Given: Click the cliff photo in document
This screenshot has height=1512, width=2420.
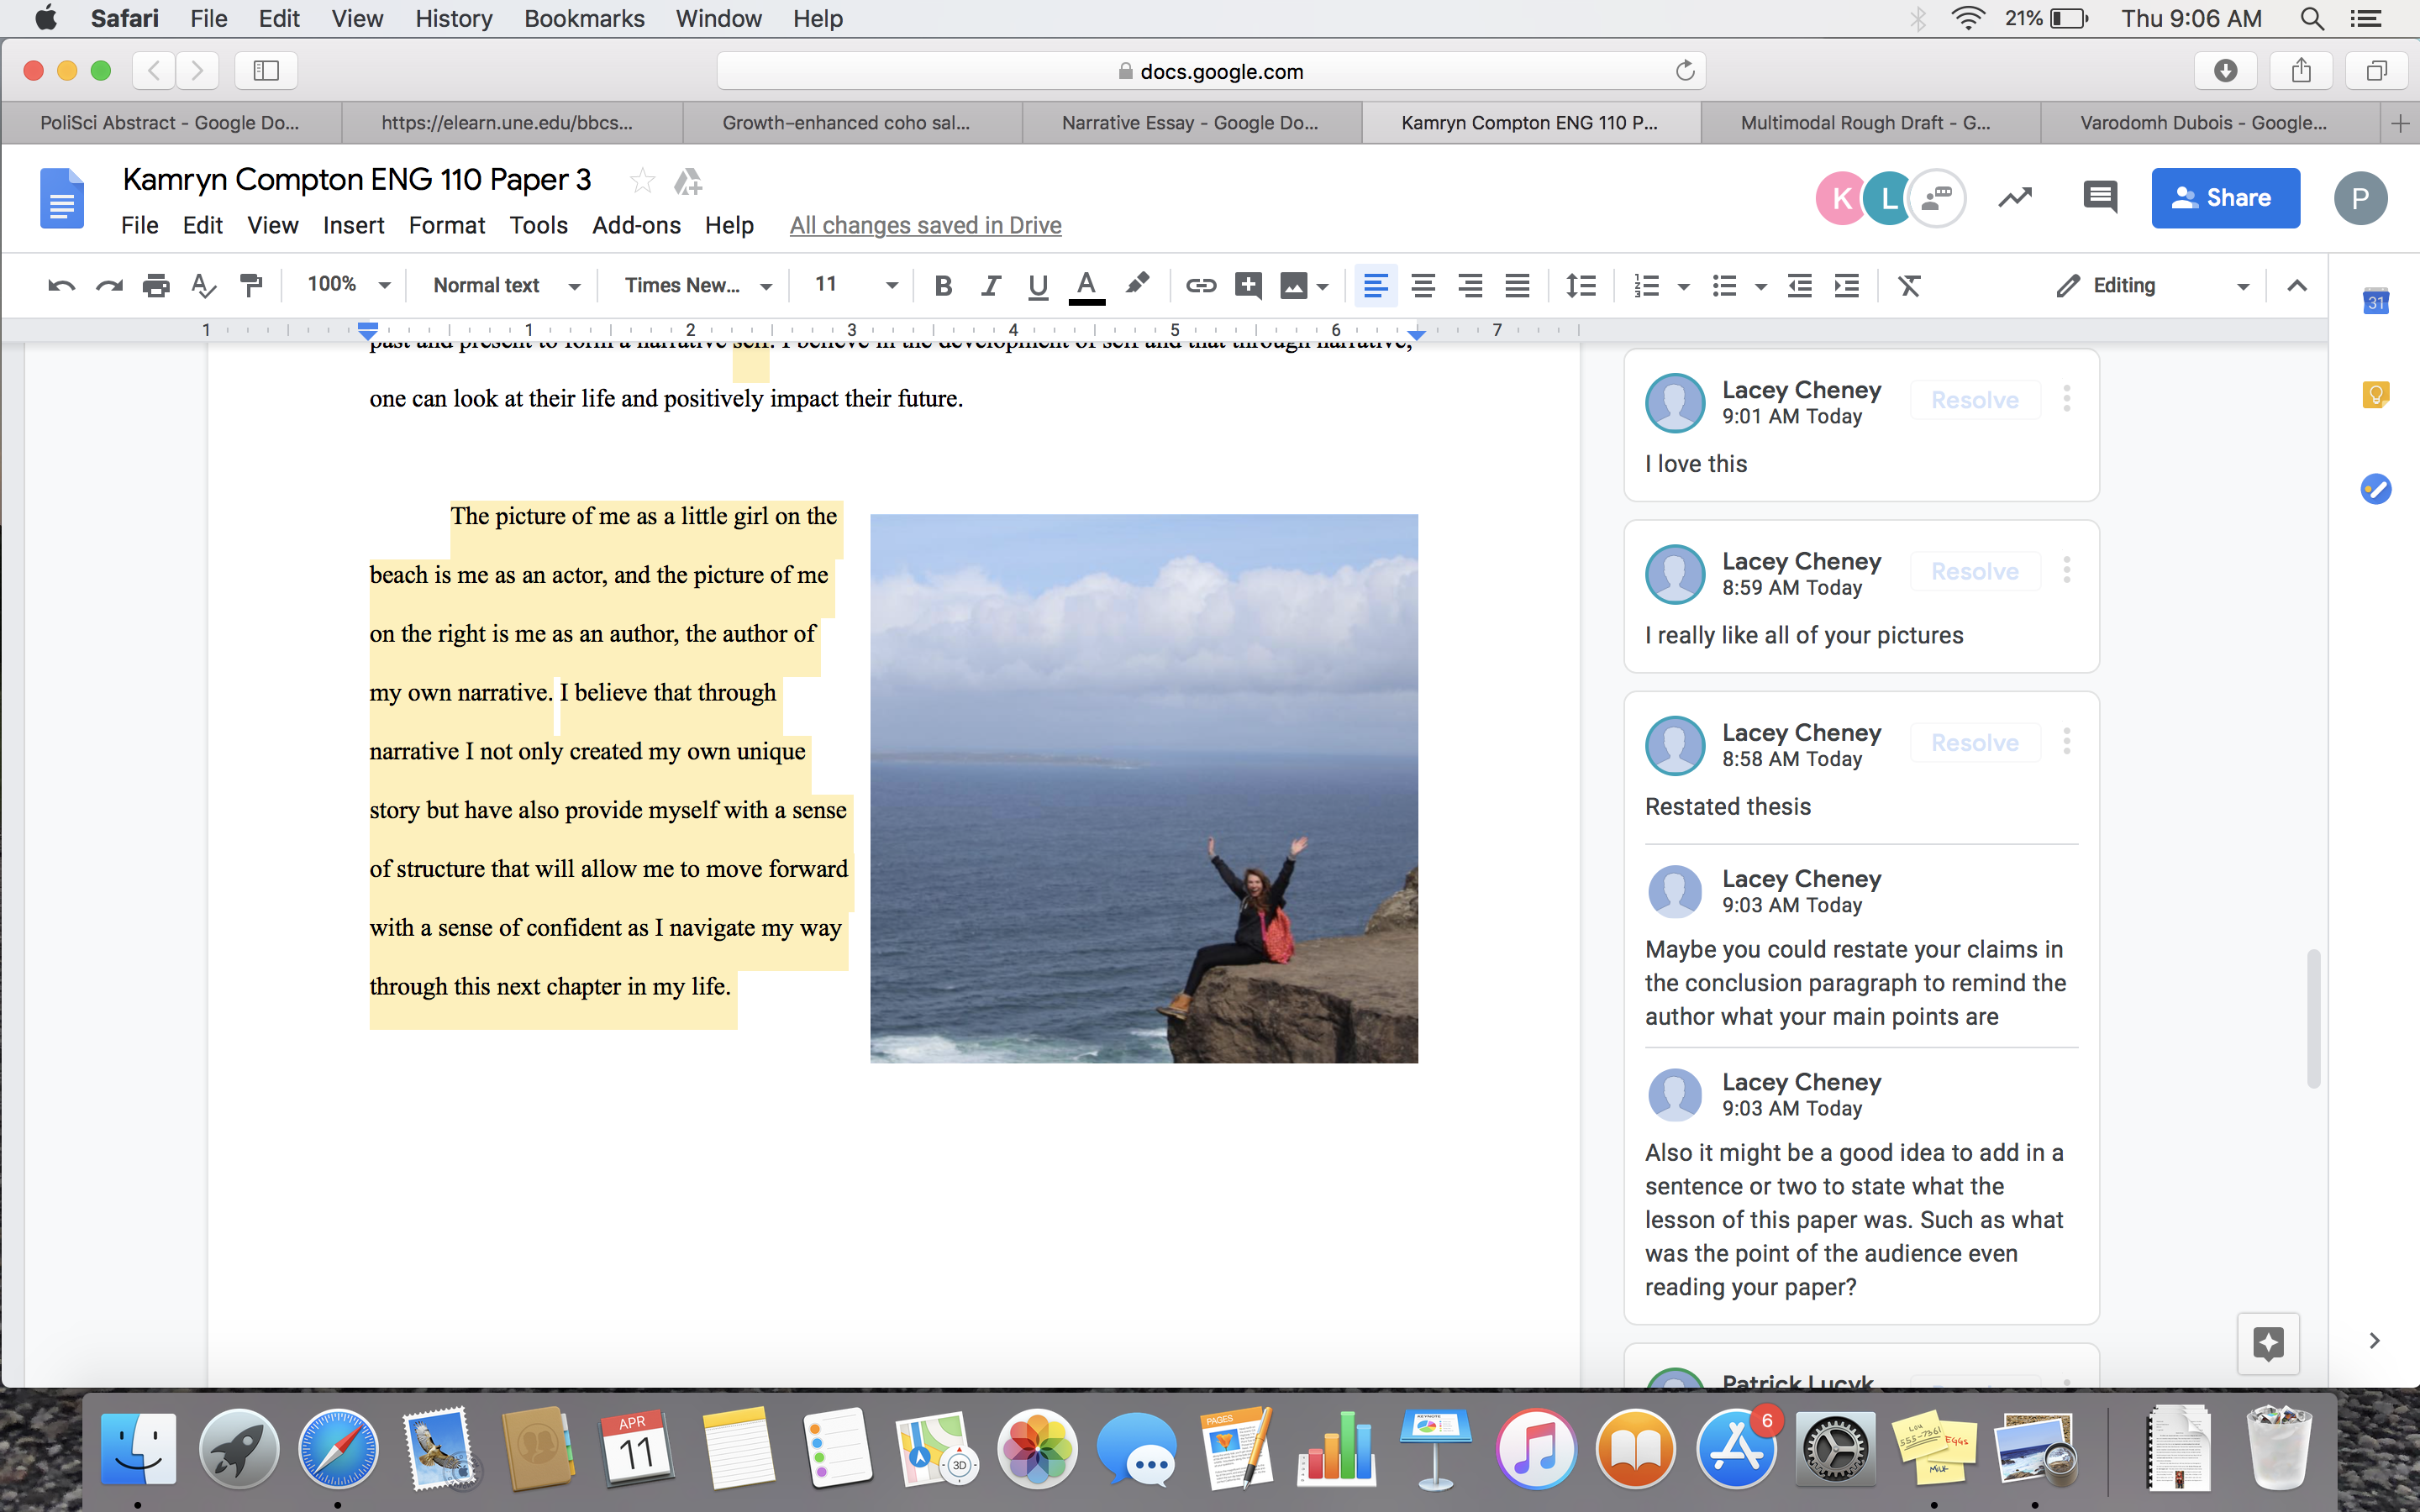Looking at the screenshot, I should tap(1143, 788).
